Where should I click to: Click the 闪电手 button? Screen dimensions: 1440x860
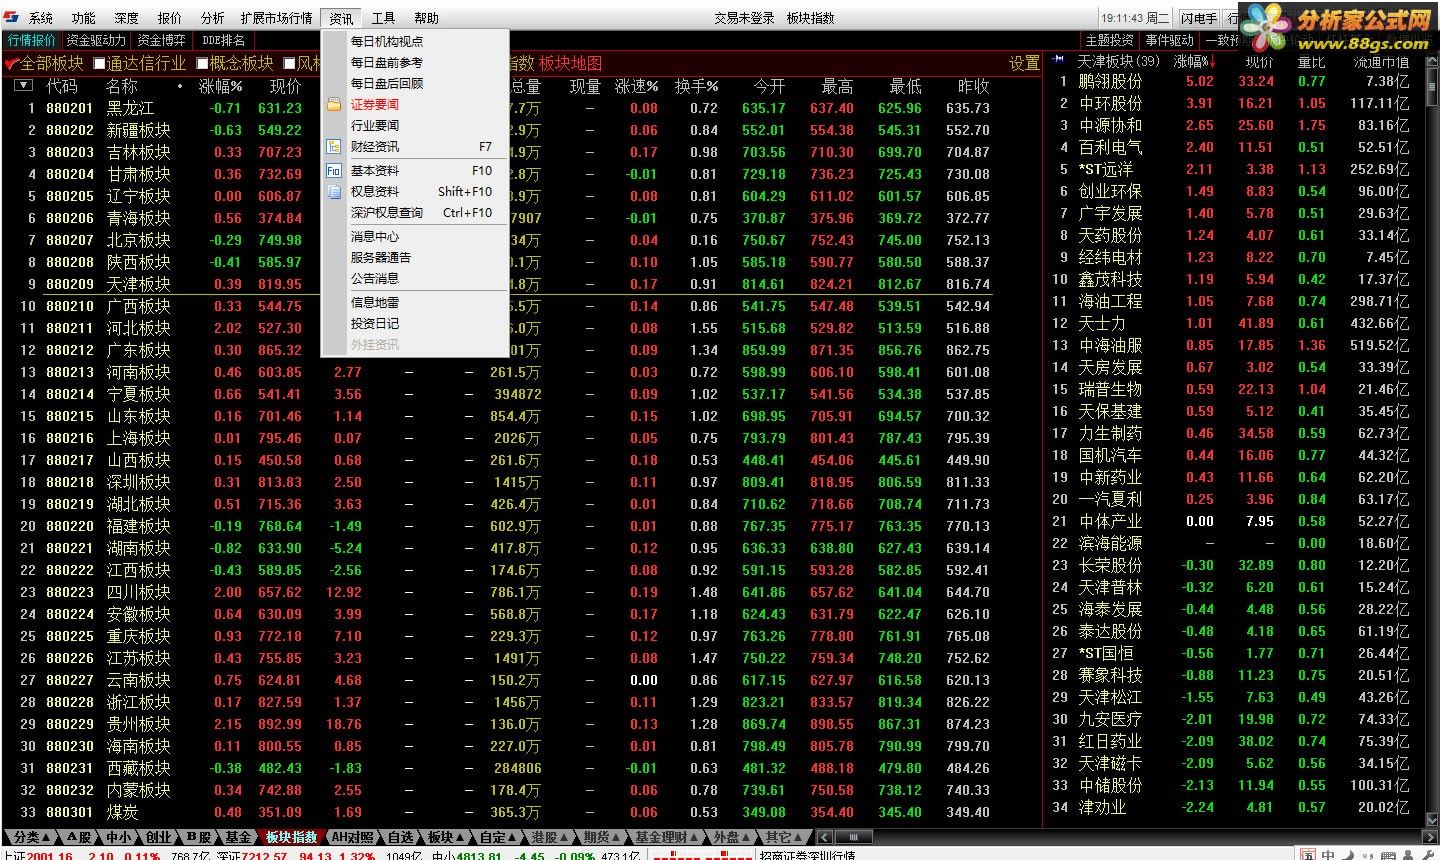pos(1199,18)
